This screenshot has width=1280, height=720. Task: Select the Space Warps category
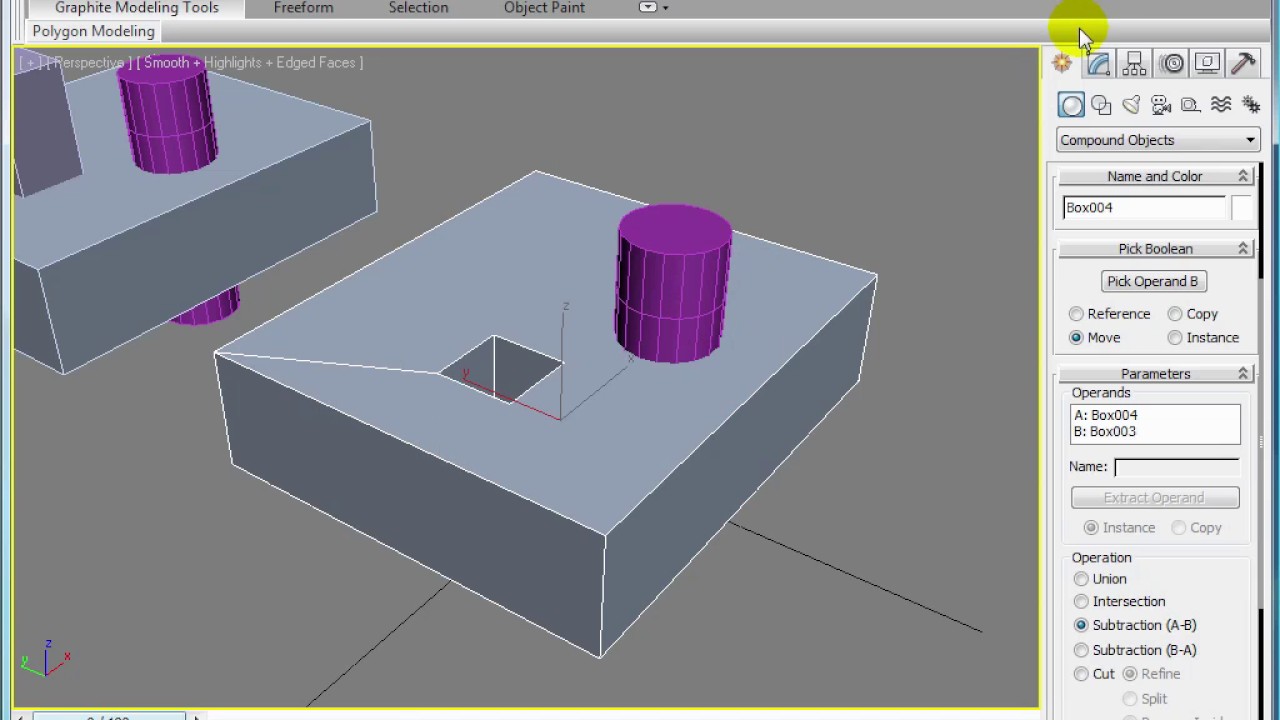[x=1221, y=105]
